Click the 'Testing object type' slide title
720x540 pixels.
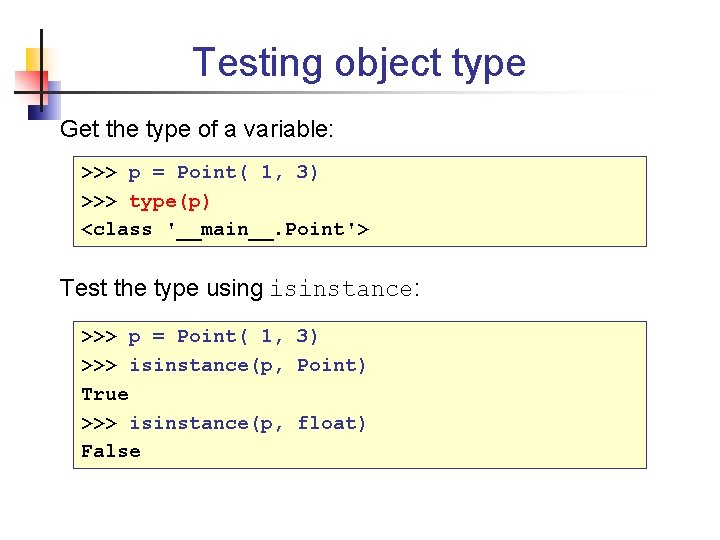pyautogui.click(x=359, y=62)
